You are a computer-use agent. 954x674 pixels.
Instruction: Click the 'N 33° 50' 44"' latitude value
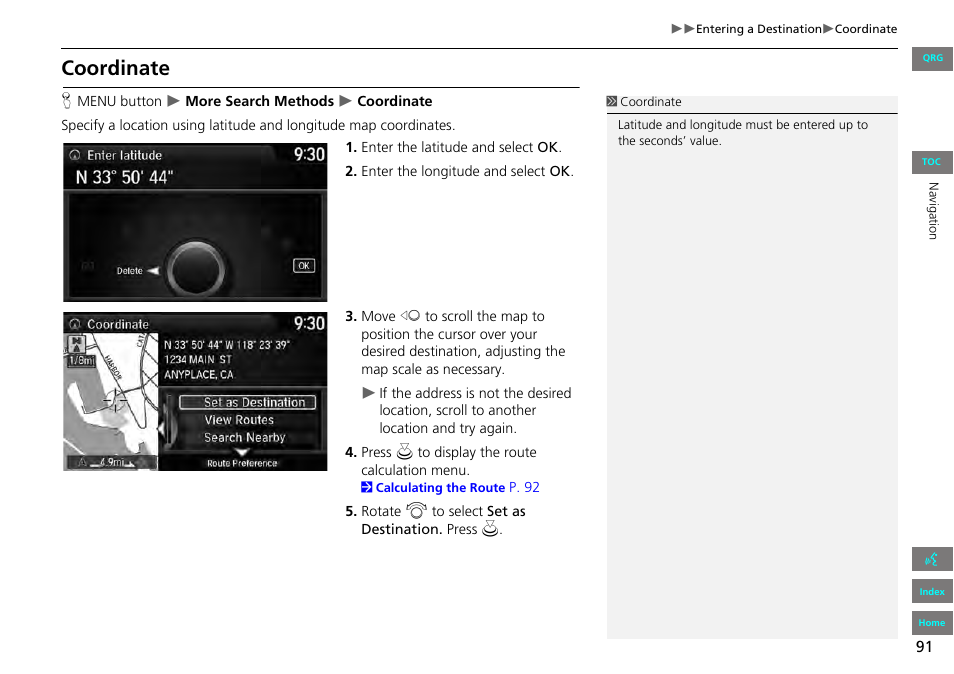click(124, 178)
